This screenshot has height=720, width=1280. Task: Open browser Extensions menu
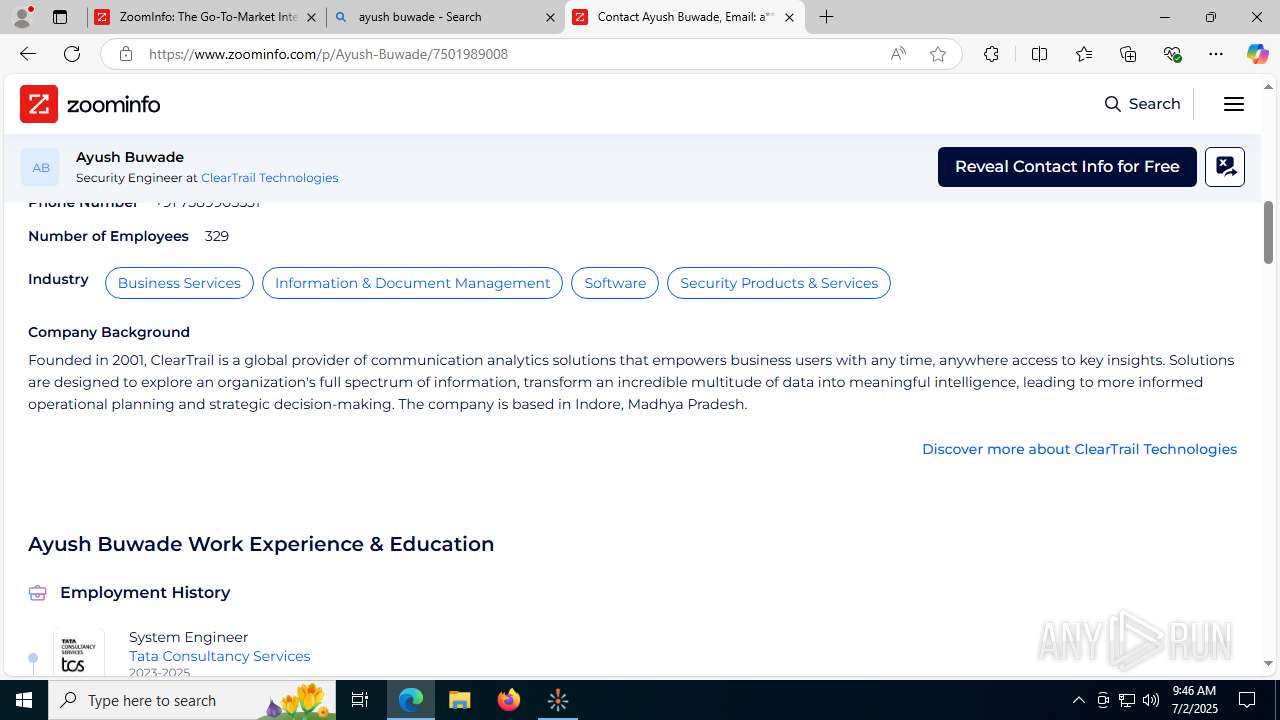(991, 54)
